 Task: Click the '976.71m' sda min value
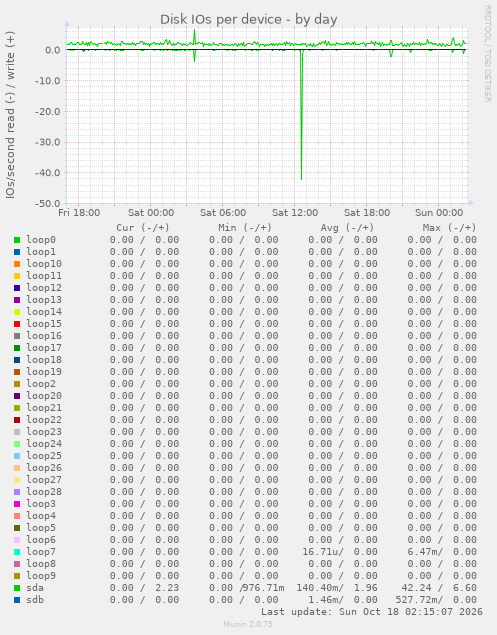click(264, 588)
